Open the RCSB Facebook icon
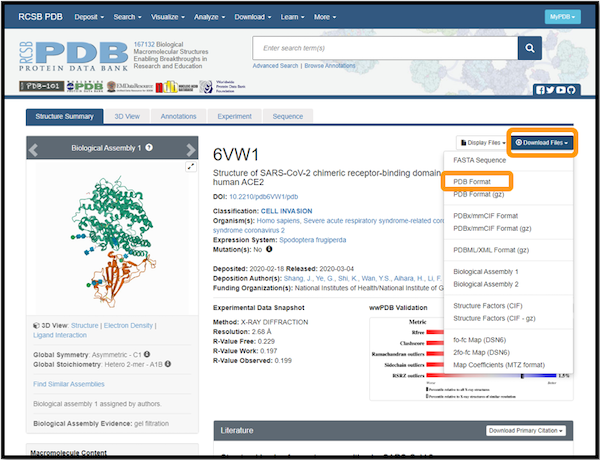This screenshot has width=600, height=460. (x=540, y=90)
